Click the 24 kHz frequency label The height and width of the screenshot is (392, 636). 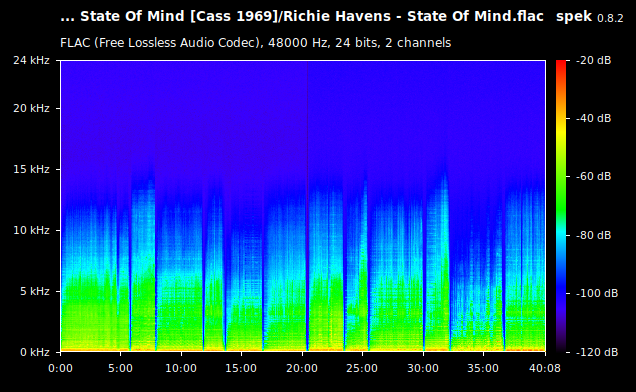[x=31, y=60]
